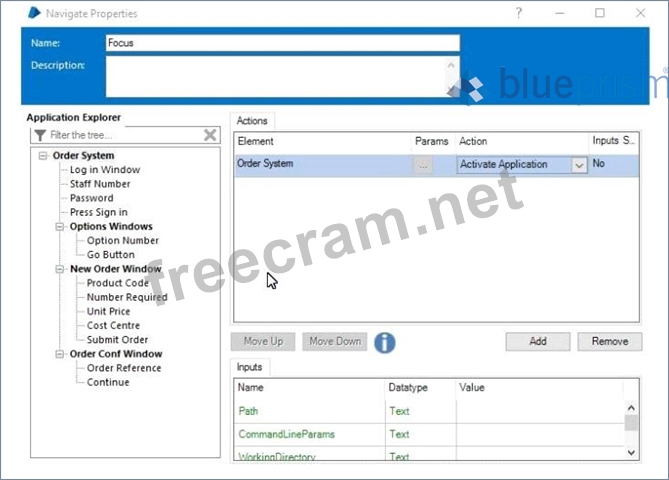669x480 pixels.
Task: Click the Inputs list scroll down arrow
Action: [631, 452]
